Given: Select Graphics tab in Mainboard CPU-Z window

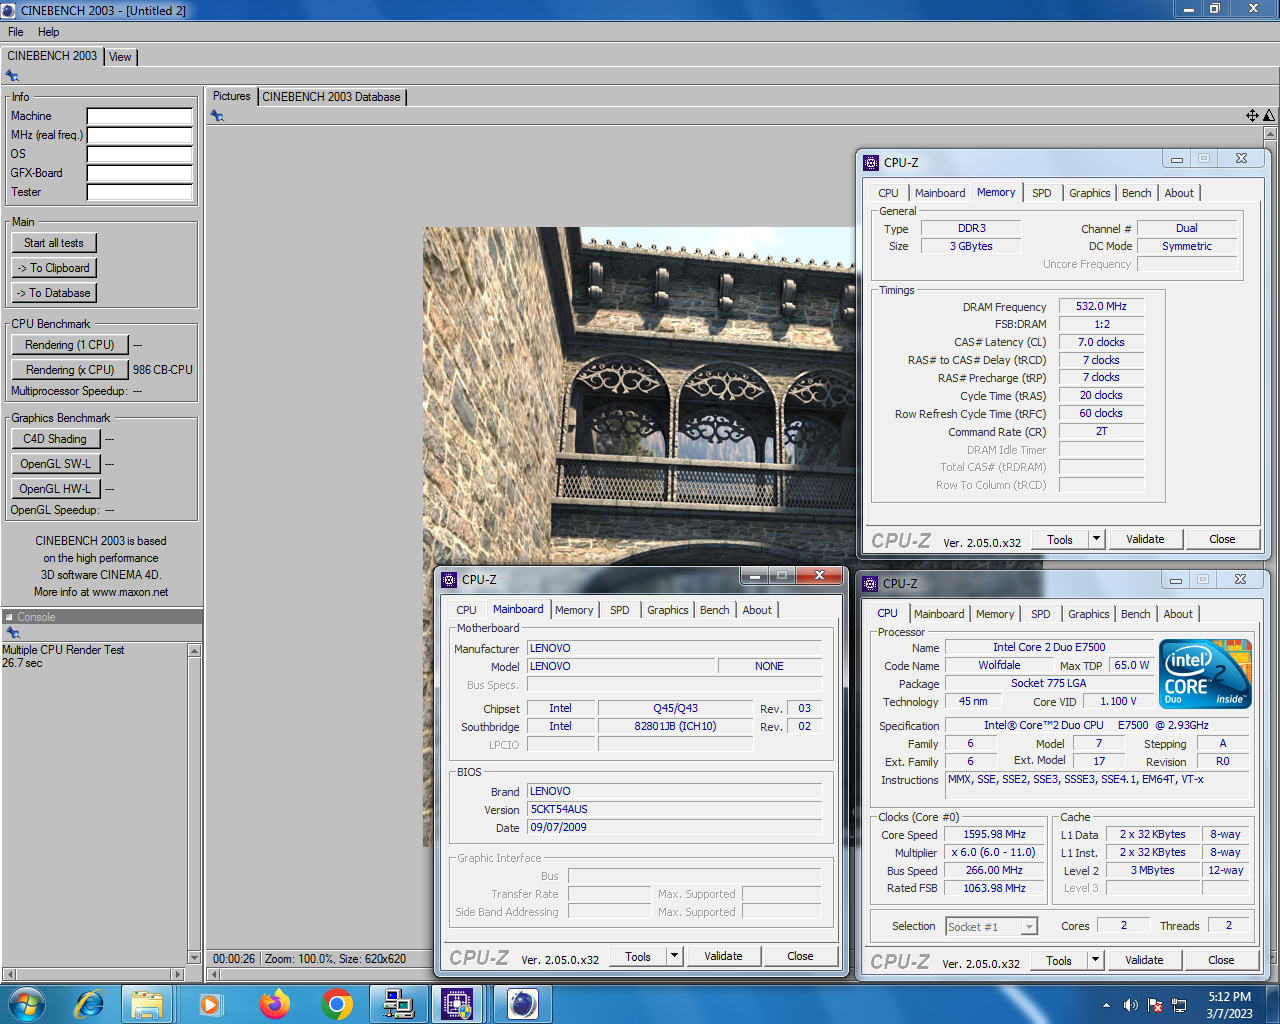Looking at the screenshot, I should [x=667, y=610].
